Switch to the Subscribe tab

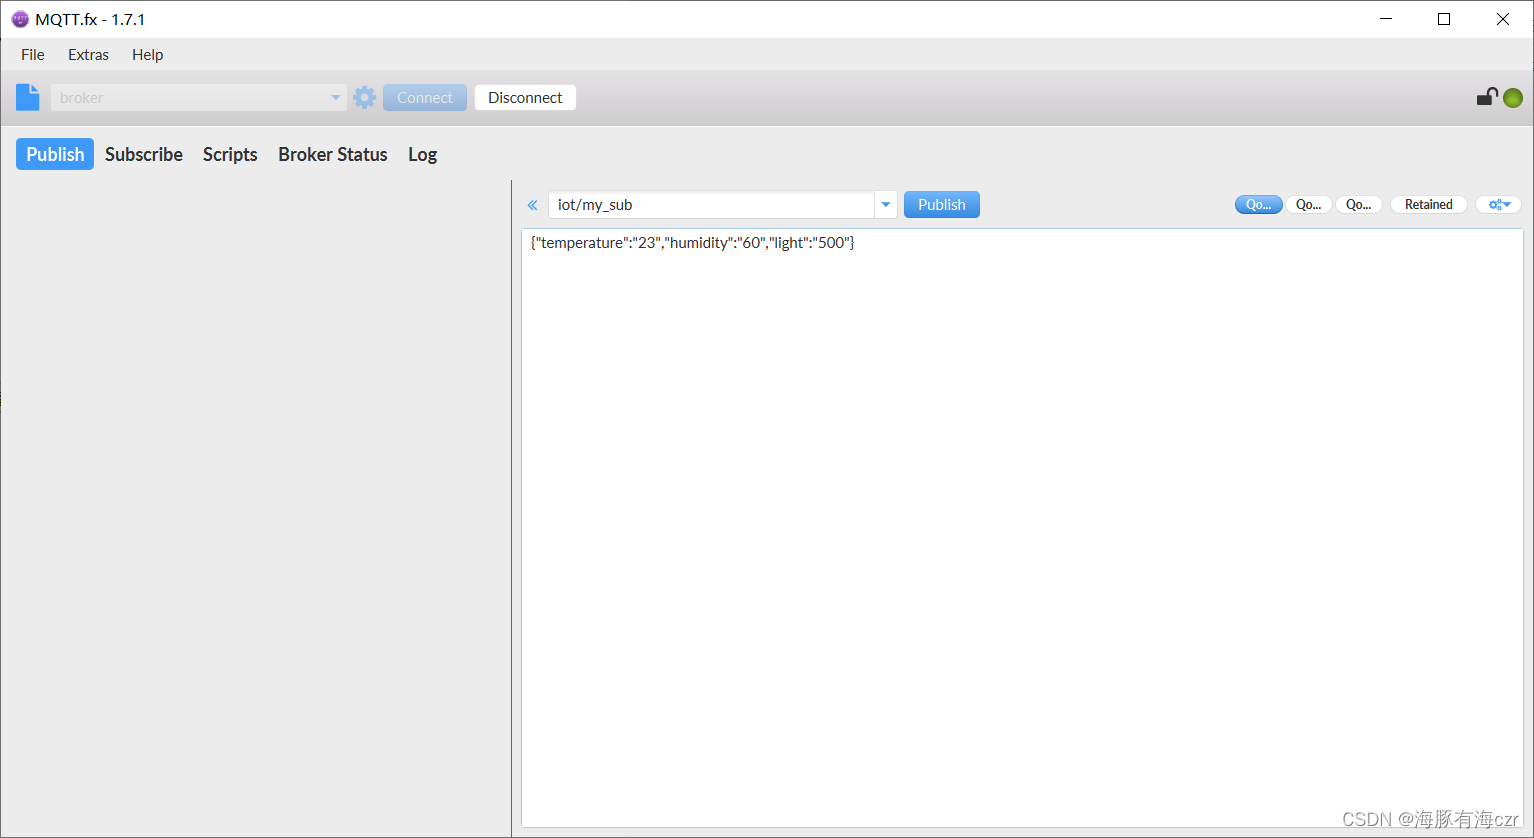[x=144, y=154]
